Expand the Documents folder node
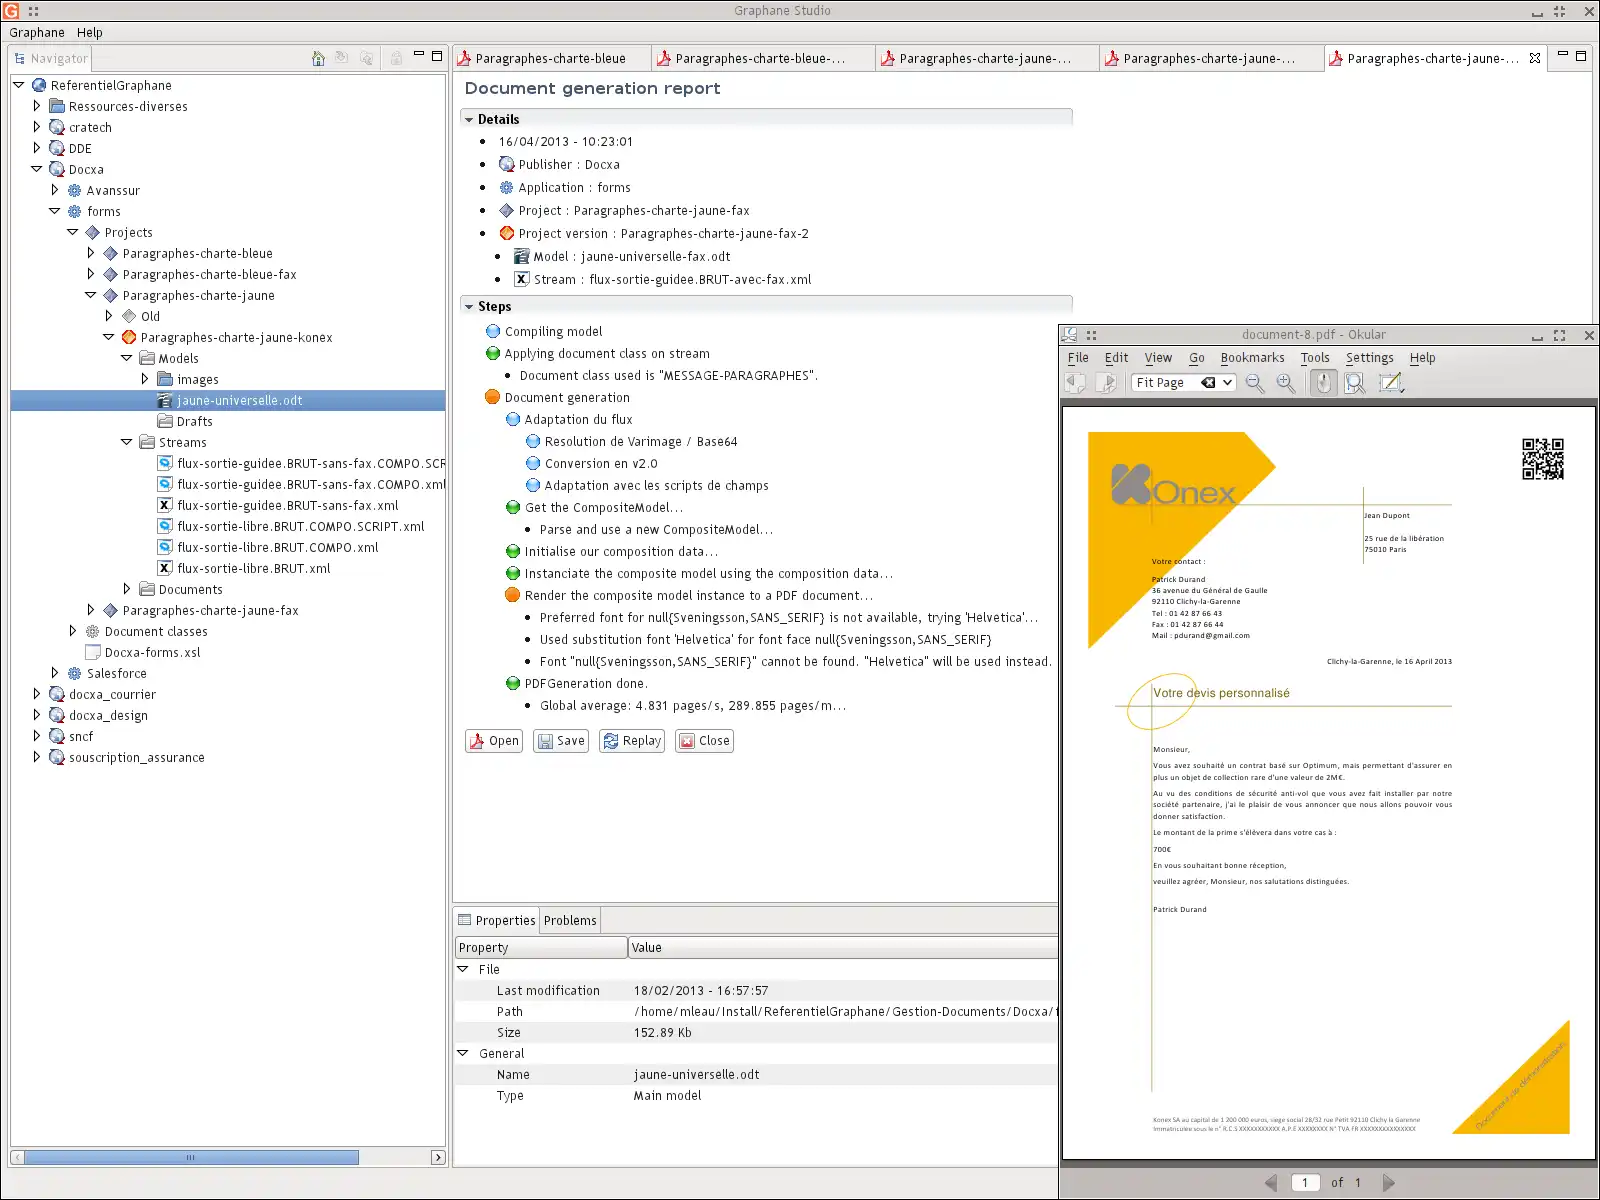This screenshot has height=1200, width=1600. point(127,589)
